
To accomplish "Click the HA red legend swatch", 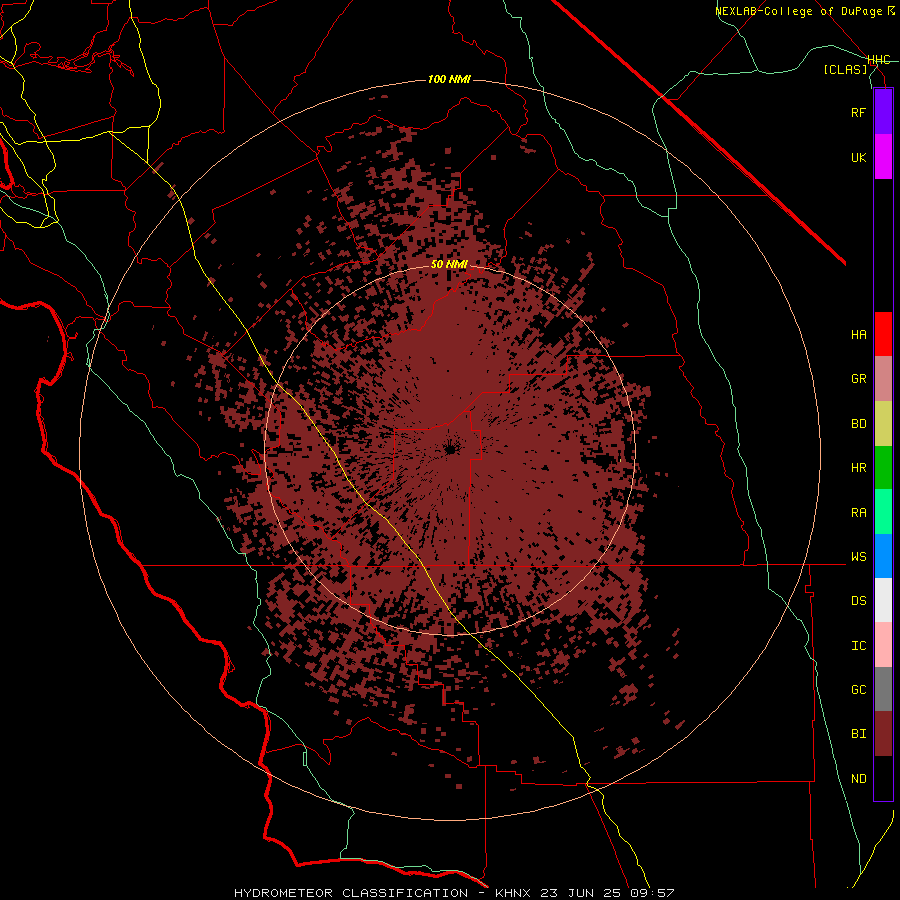I will 883,334.
